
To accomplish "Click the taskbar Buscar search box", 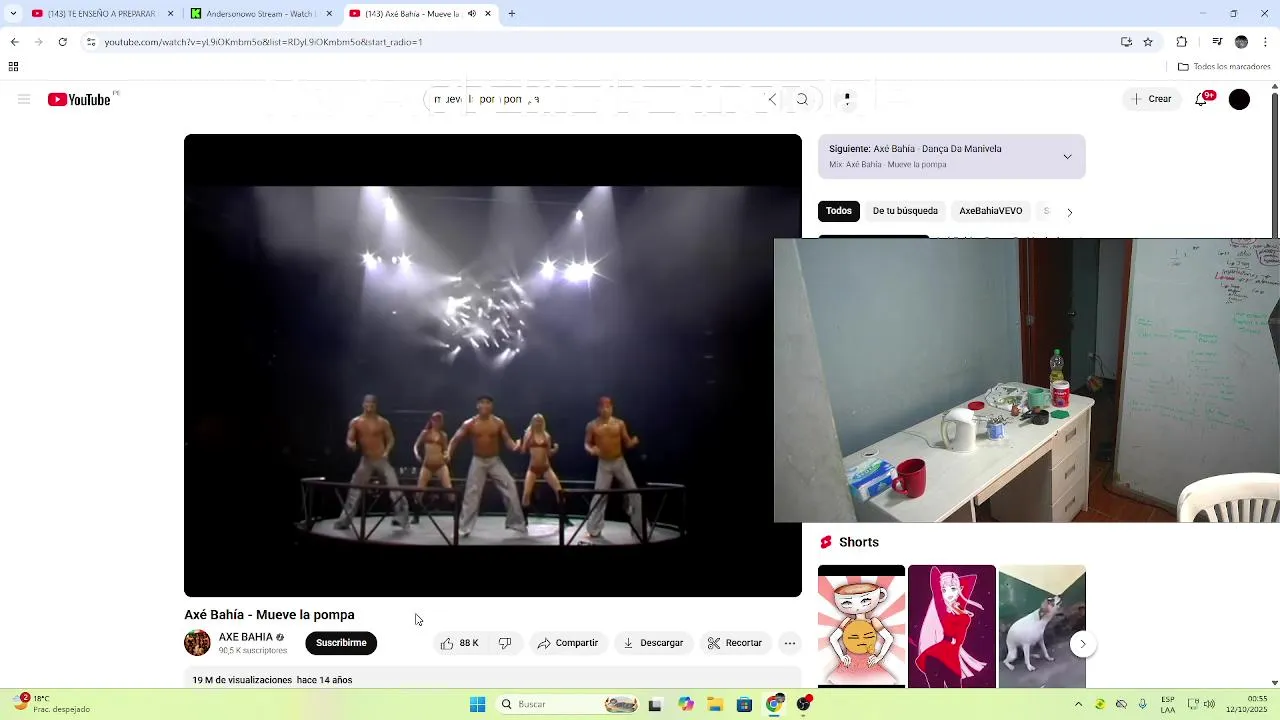I will coord(568,704).
